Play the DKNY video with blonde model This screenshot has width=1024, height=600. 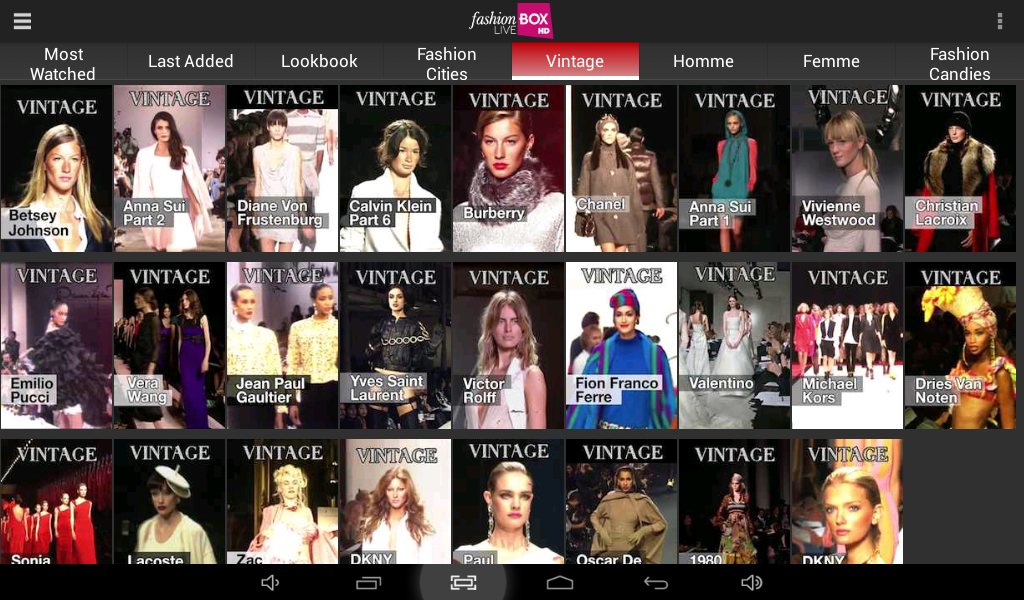847,501
